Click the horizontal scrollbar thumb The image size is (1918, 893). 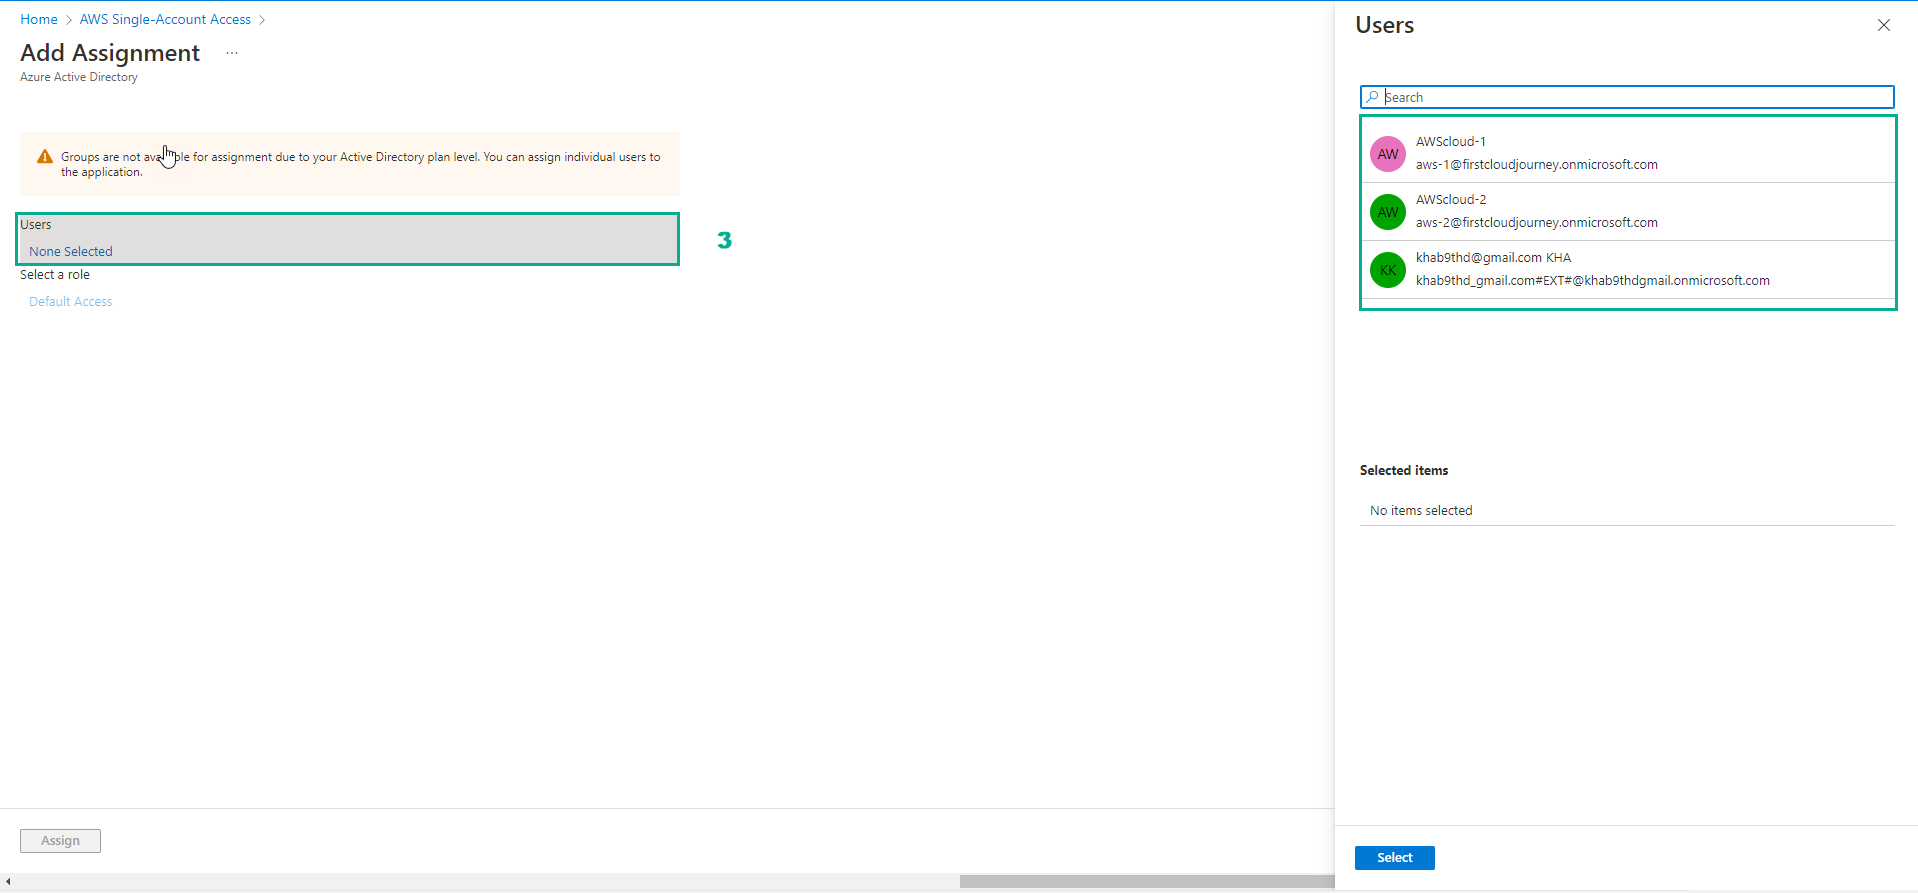pos(1147,882)
